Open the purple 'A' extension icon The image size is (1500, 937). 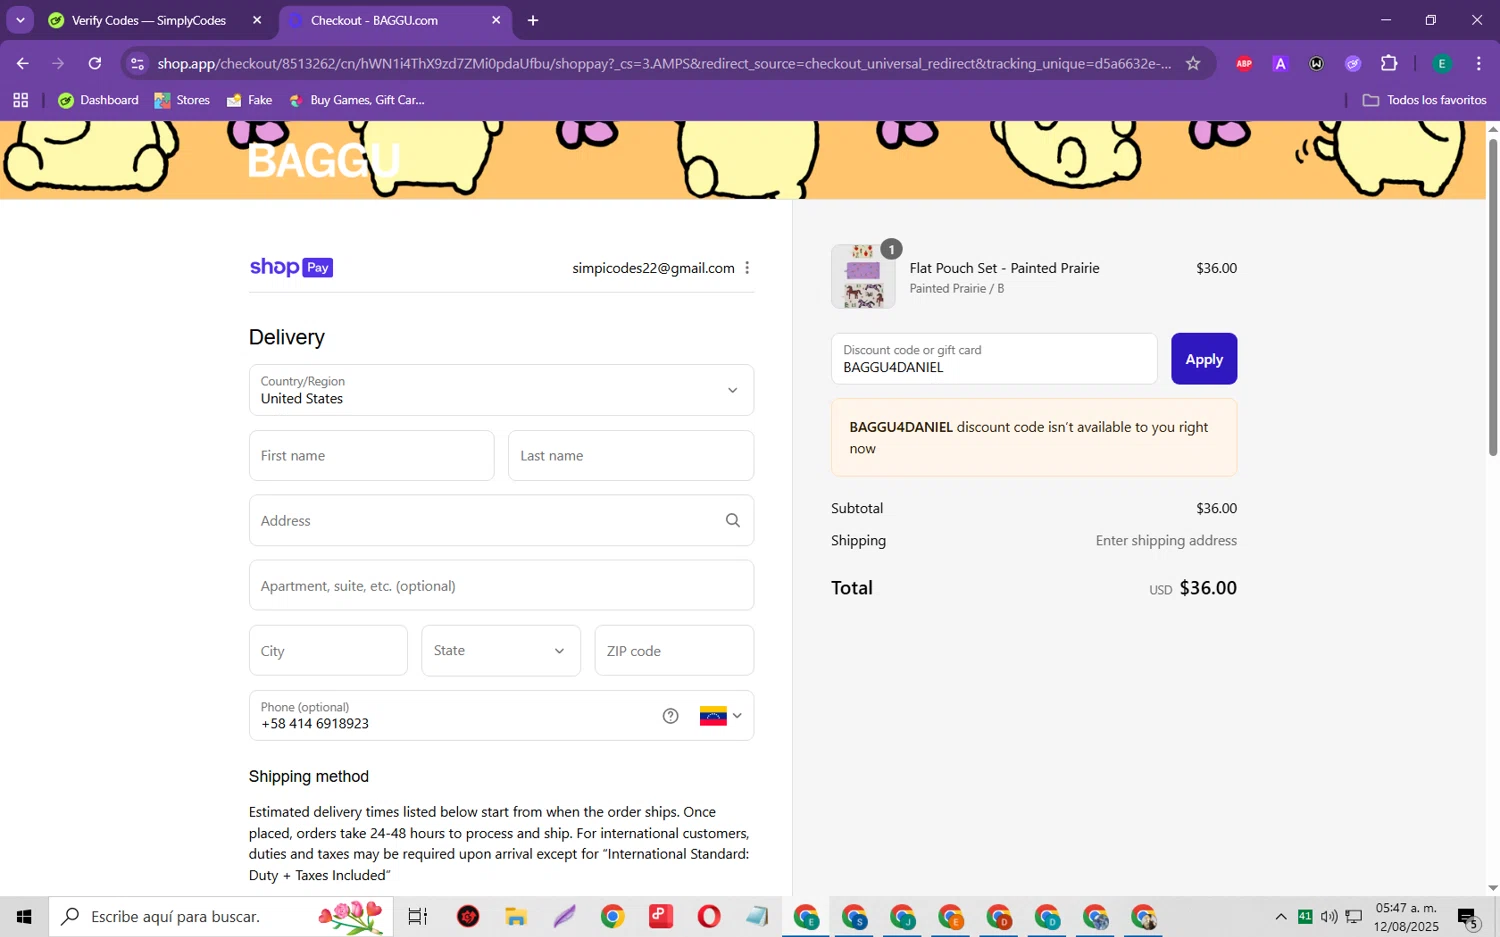1280,63
